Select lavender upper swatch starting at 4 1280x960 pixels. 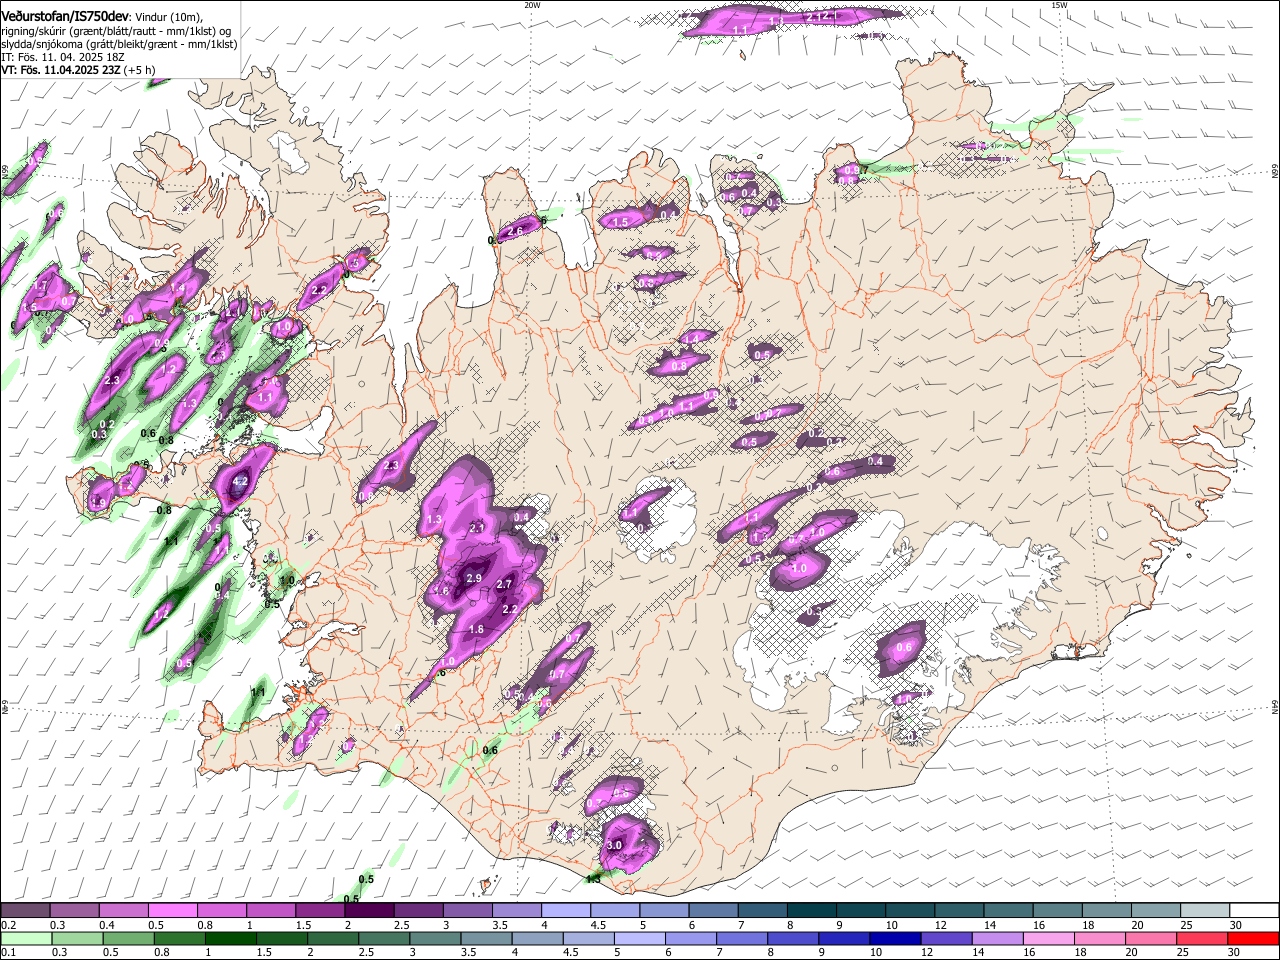[567, 911]
